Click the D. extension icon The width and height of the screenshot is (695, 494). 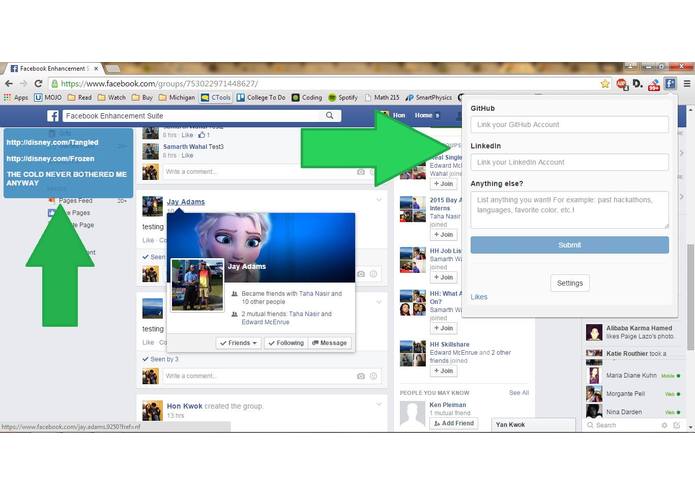tap(638, 83)
